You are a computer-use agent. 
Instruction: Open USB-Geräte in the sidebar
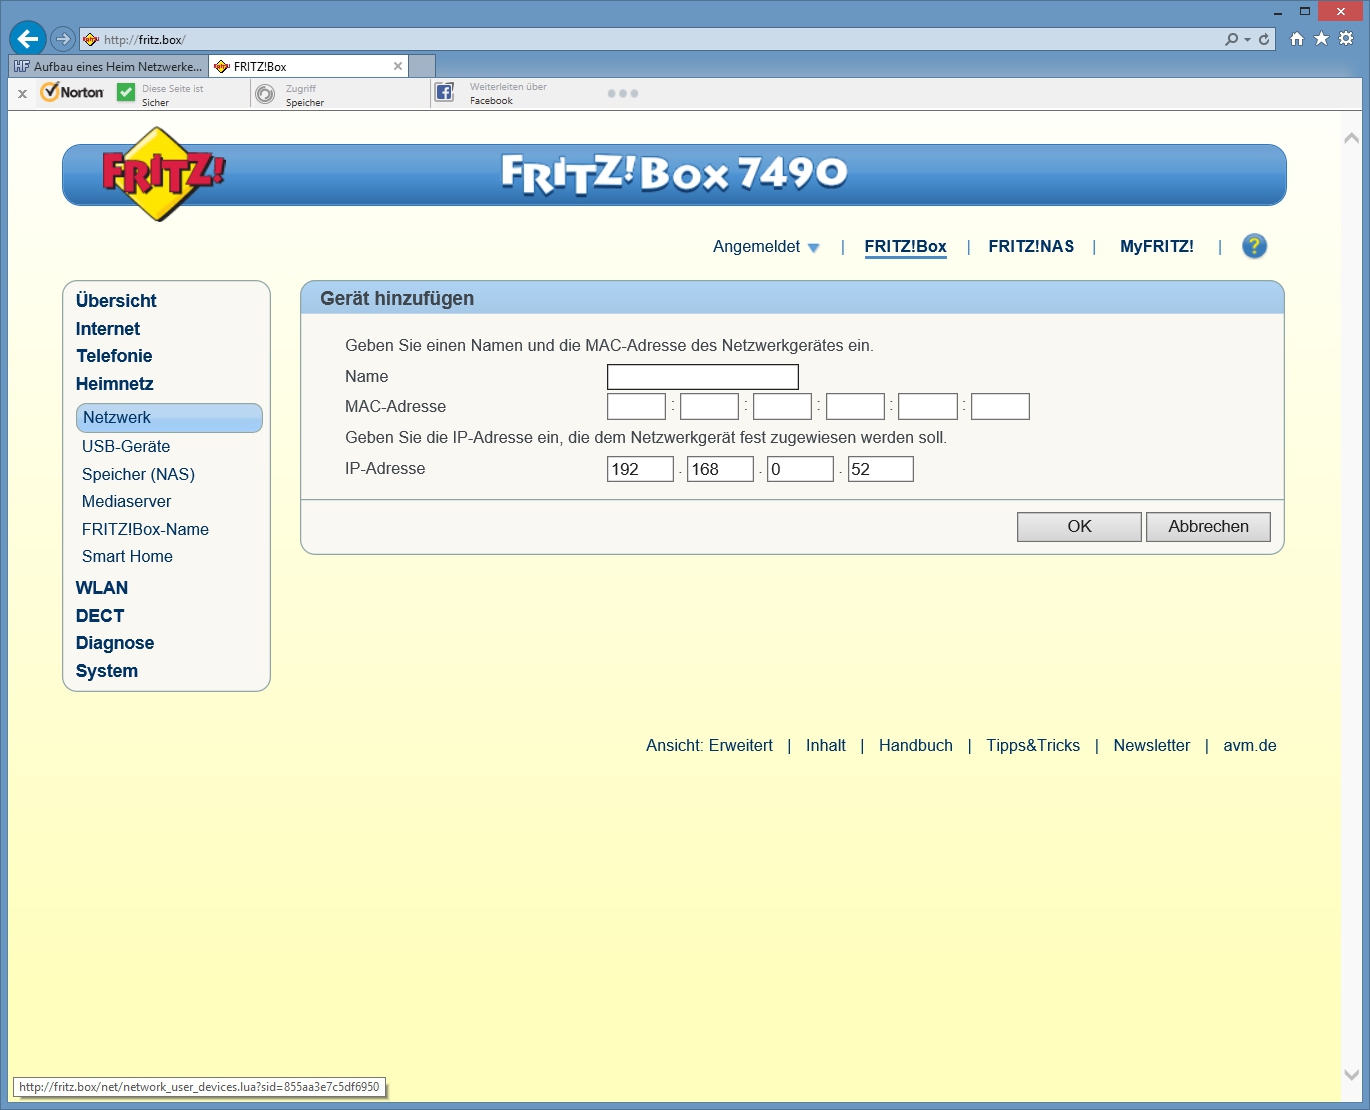(x=126, y=447)
